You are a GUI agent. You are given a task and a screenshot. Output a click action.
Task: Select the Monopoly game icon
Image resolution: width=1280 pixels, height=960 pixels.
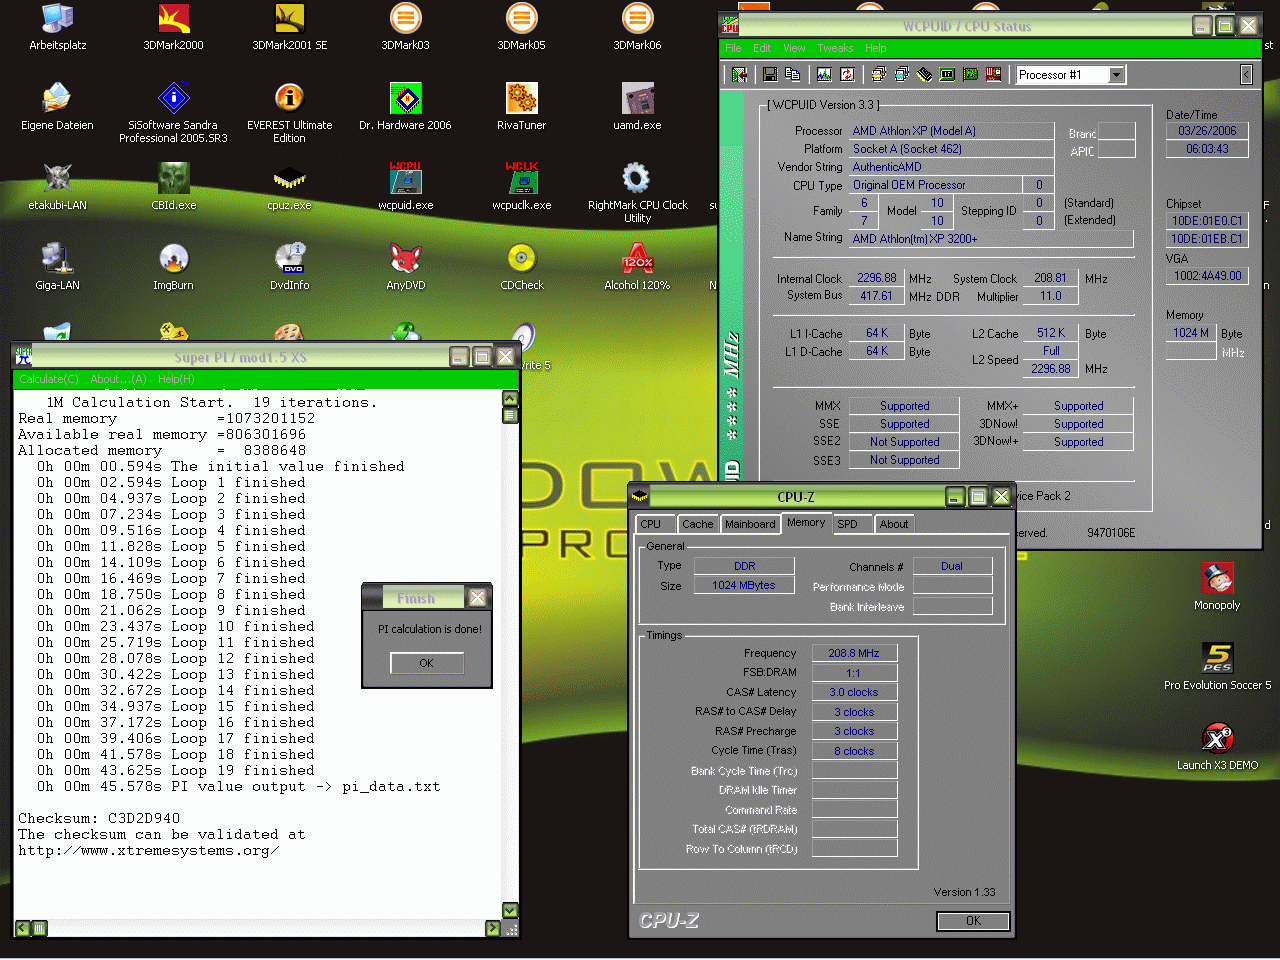(x=1217, y=587)
